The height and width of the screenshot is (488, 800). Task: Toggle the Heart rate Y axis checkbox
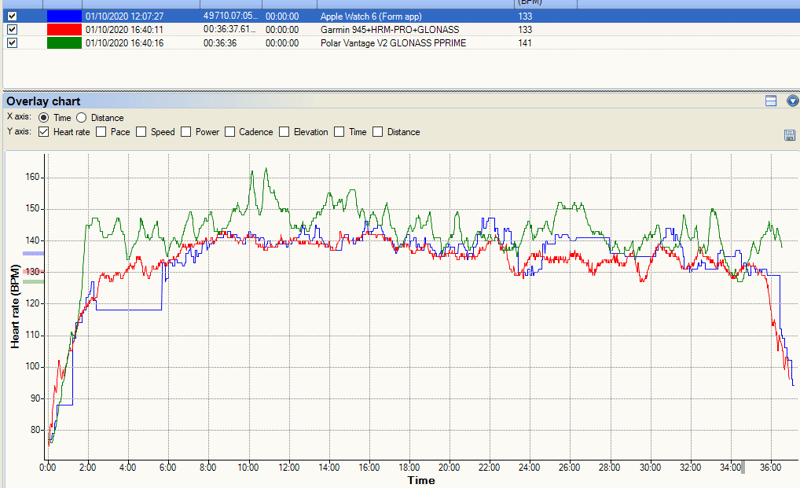[43, 132]
